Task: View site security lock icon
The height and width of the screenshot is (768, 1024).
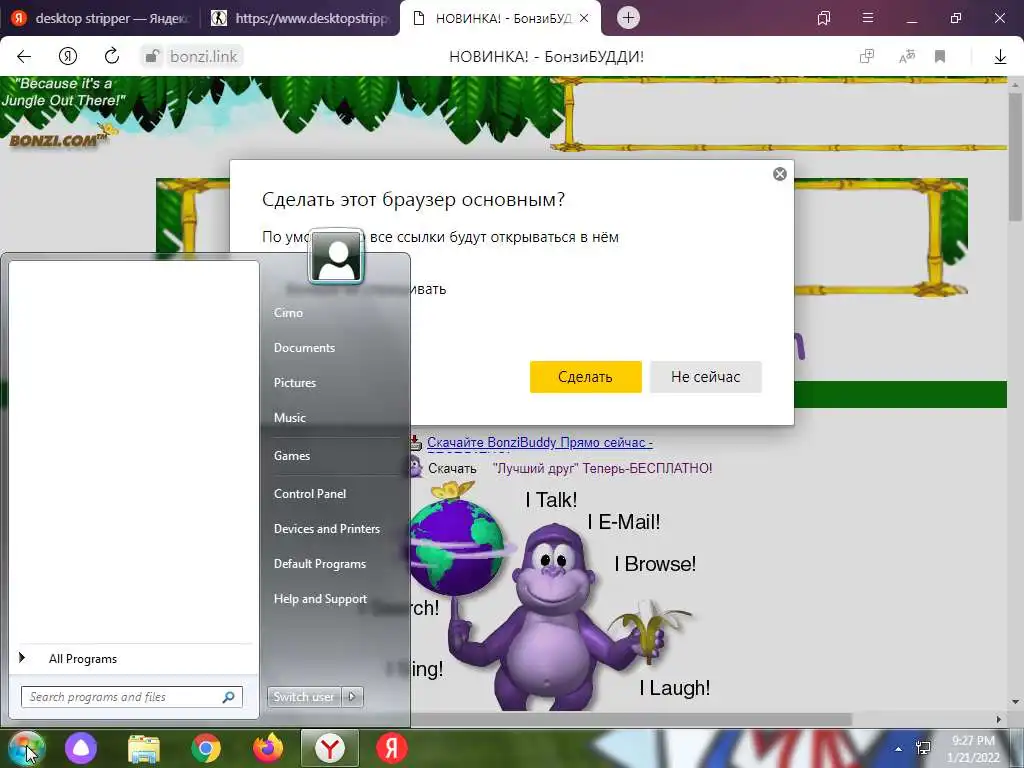Action: (152, 56)
